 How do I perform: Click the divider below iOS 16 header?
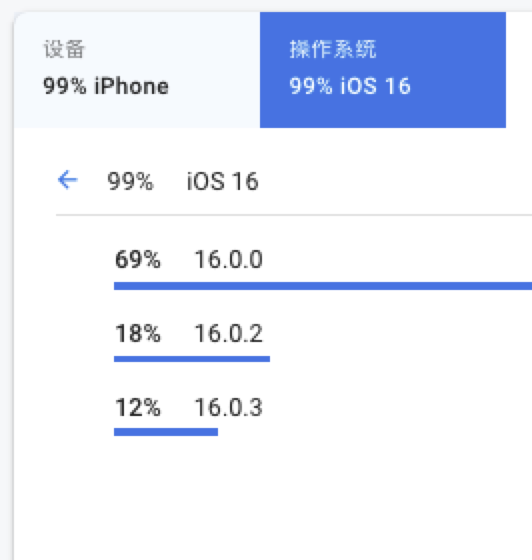pyautogui.click(x=294, y=215)
